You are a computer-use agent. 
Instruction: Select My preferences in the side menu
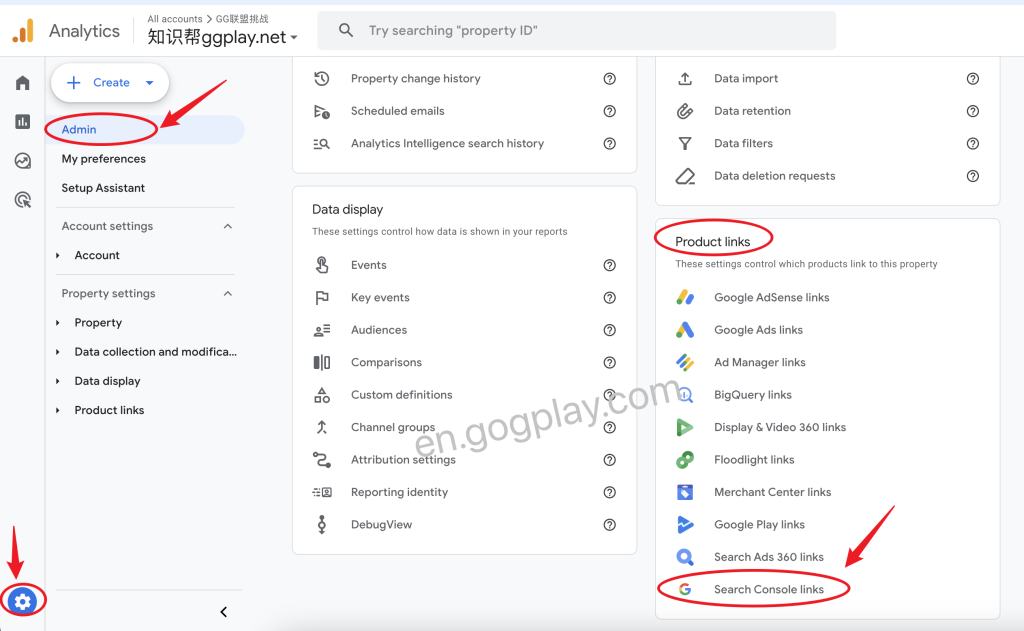[x=104, y=159]
